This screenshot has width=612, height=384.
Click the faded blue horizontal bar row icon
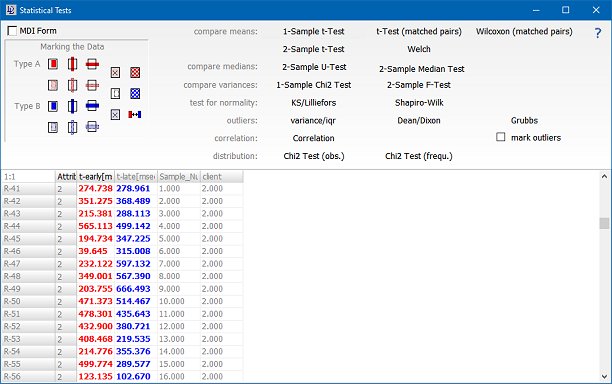92,127
